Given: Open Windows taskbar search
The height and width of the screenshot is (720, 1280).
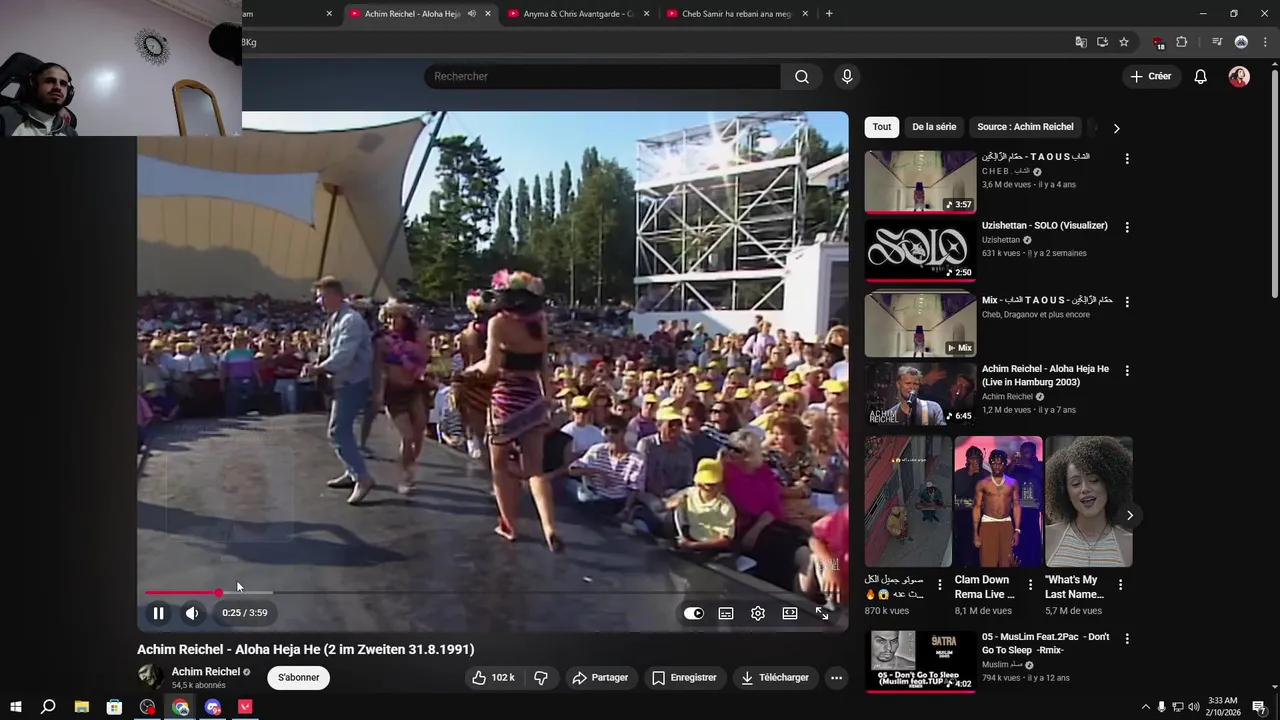Looking at the screenshot, I should point(48,707).
